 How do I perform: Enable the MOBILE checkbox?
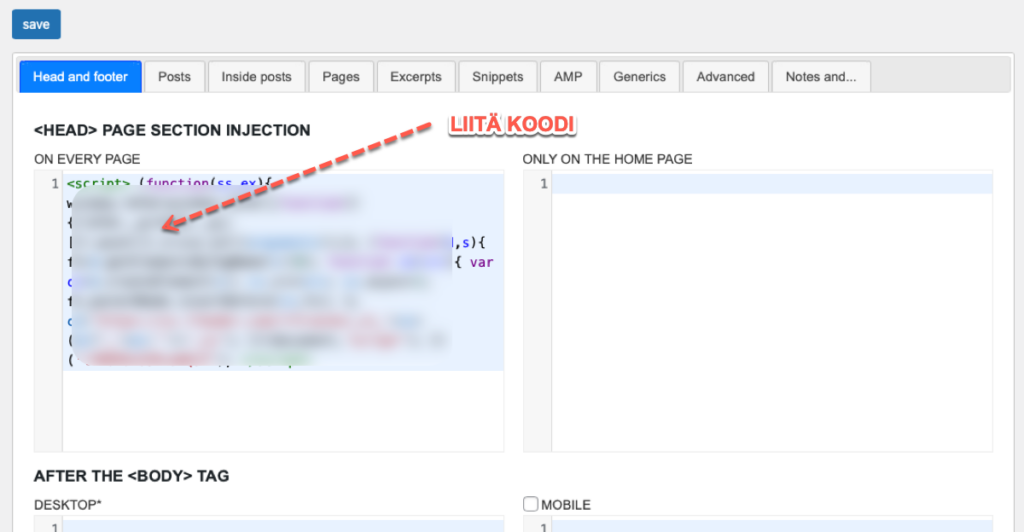(531, 504)
